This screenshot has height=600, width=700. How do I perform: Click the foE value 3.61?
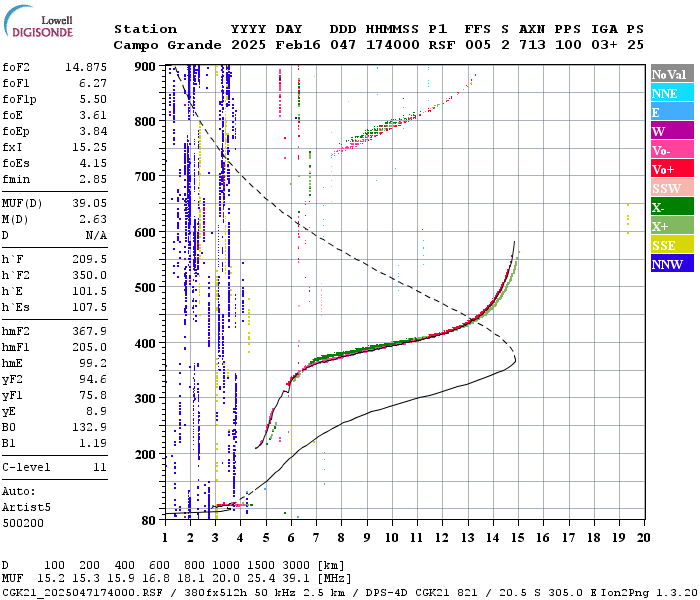point(93,116)
